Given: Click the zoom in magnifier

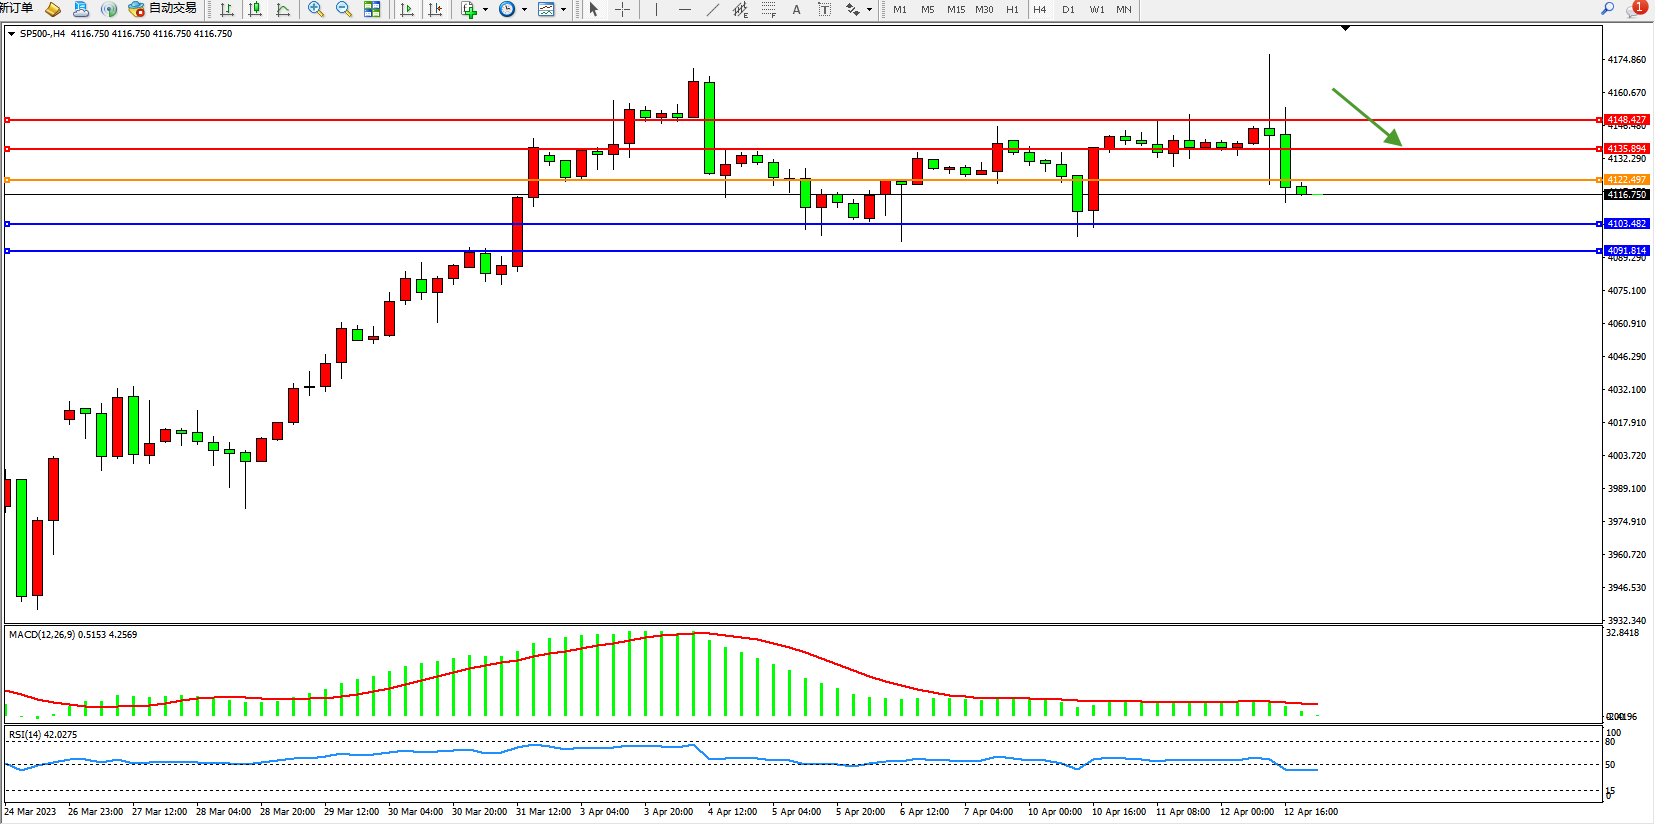Looking at the screenshot, I should pyautogui.click(x=316, y=10).
